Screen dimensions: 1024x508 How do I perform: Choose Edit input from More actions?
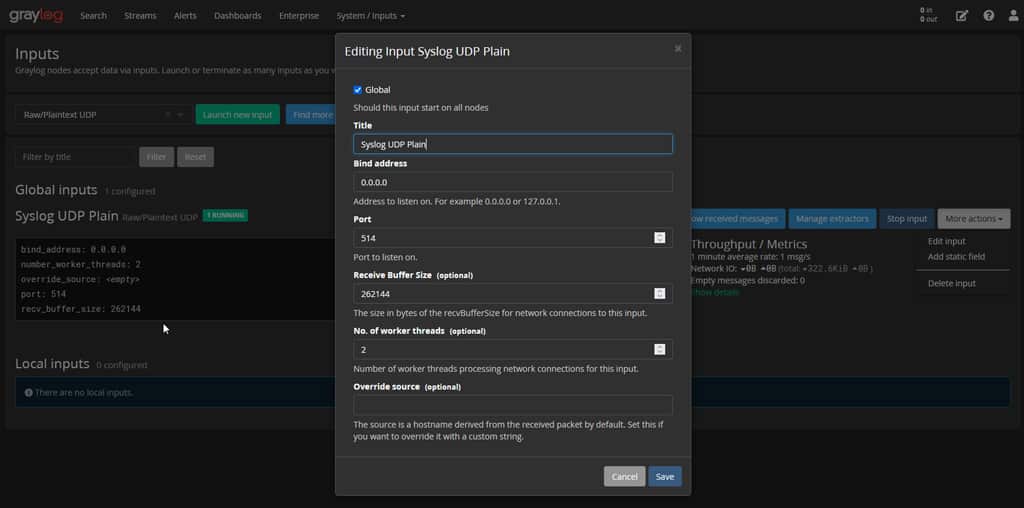pyautogui.click(x=946, y=242)
